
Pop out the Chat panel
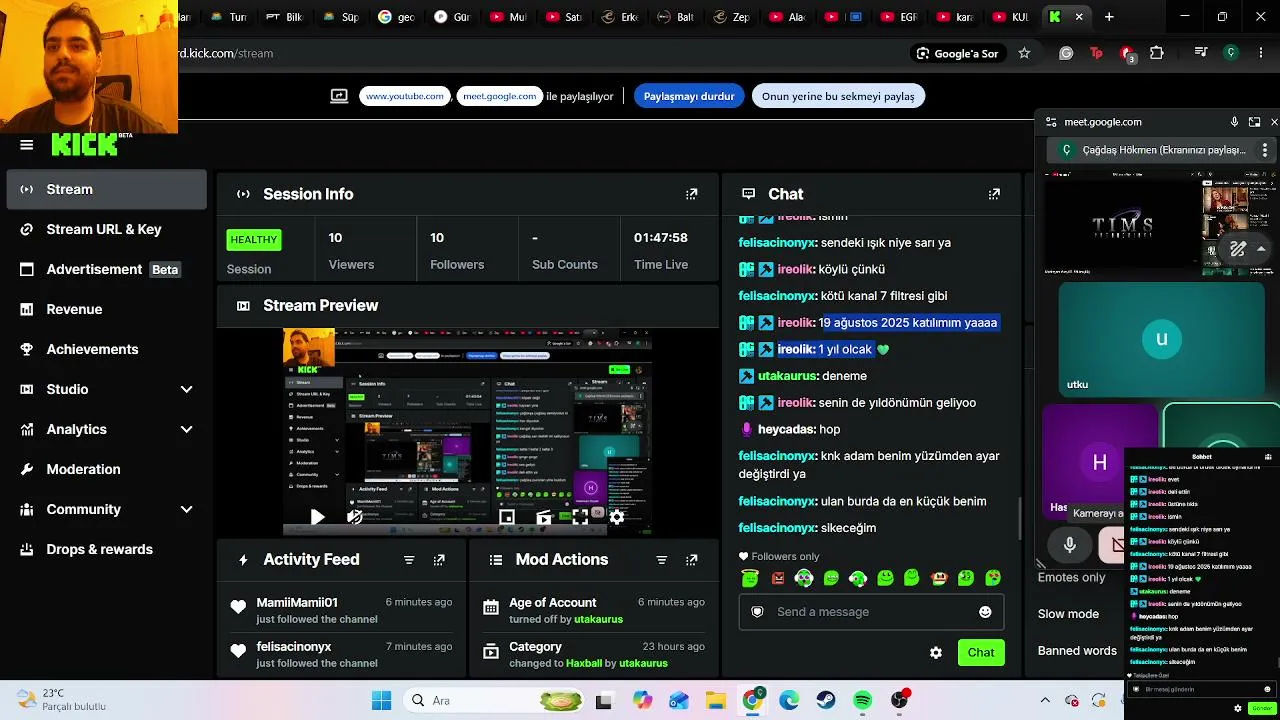(994, 194)
